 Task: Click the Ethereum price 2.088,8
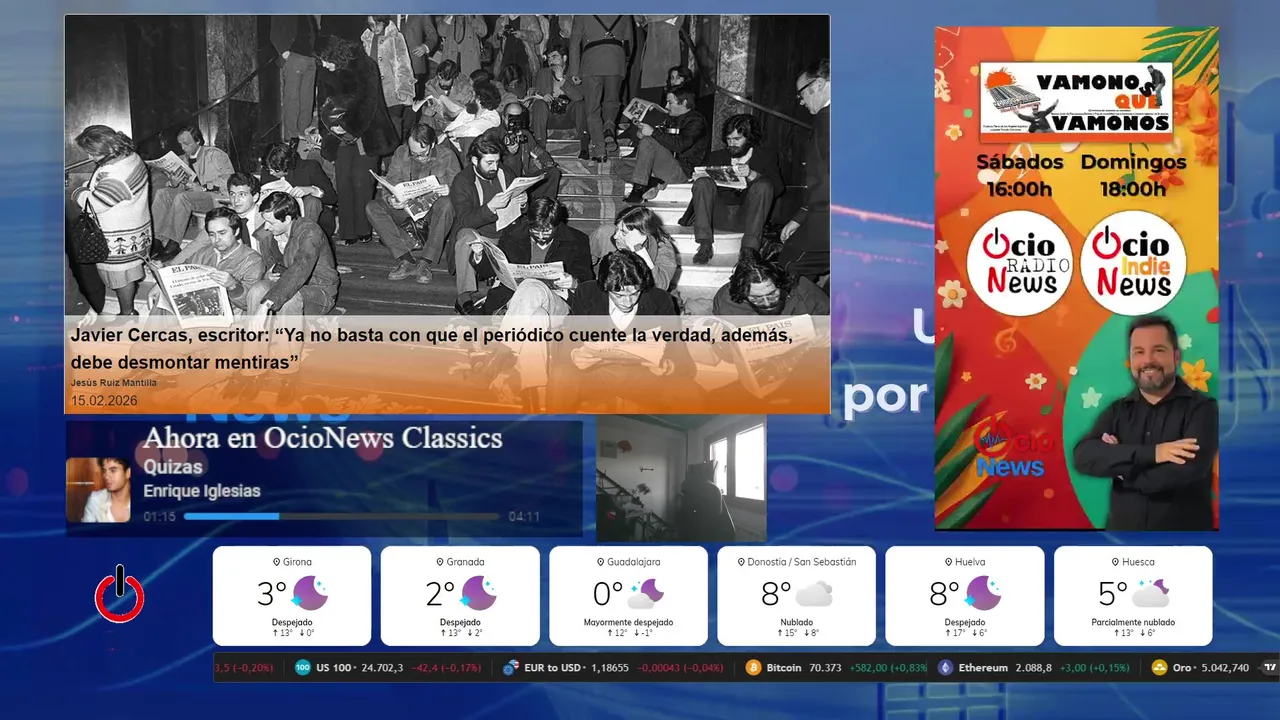[1034, 667]
